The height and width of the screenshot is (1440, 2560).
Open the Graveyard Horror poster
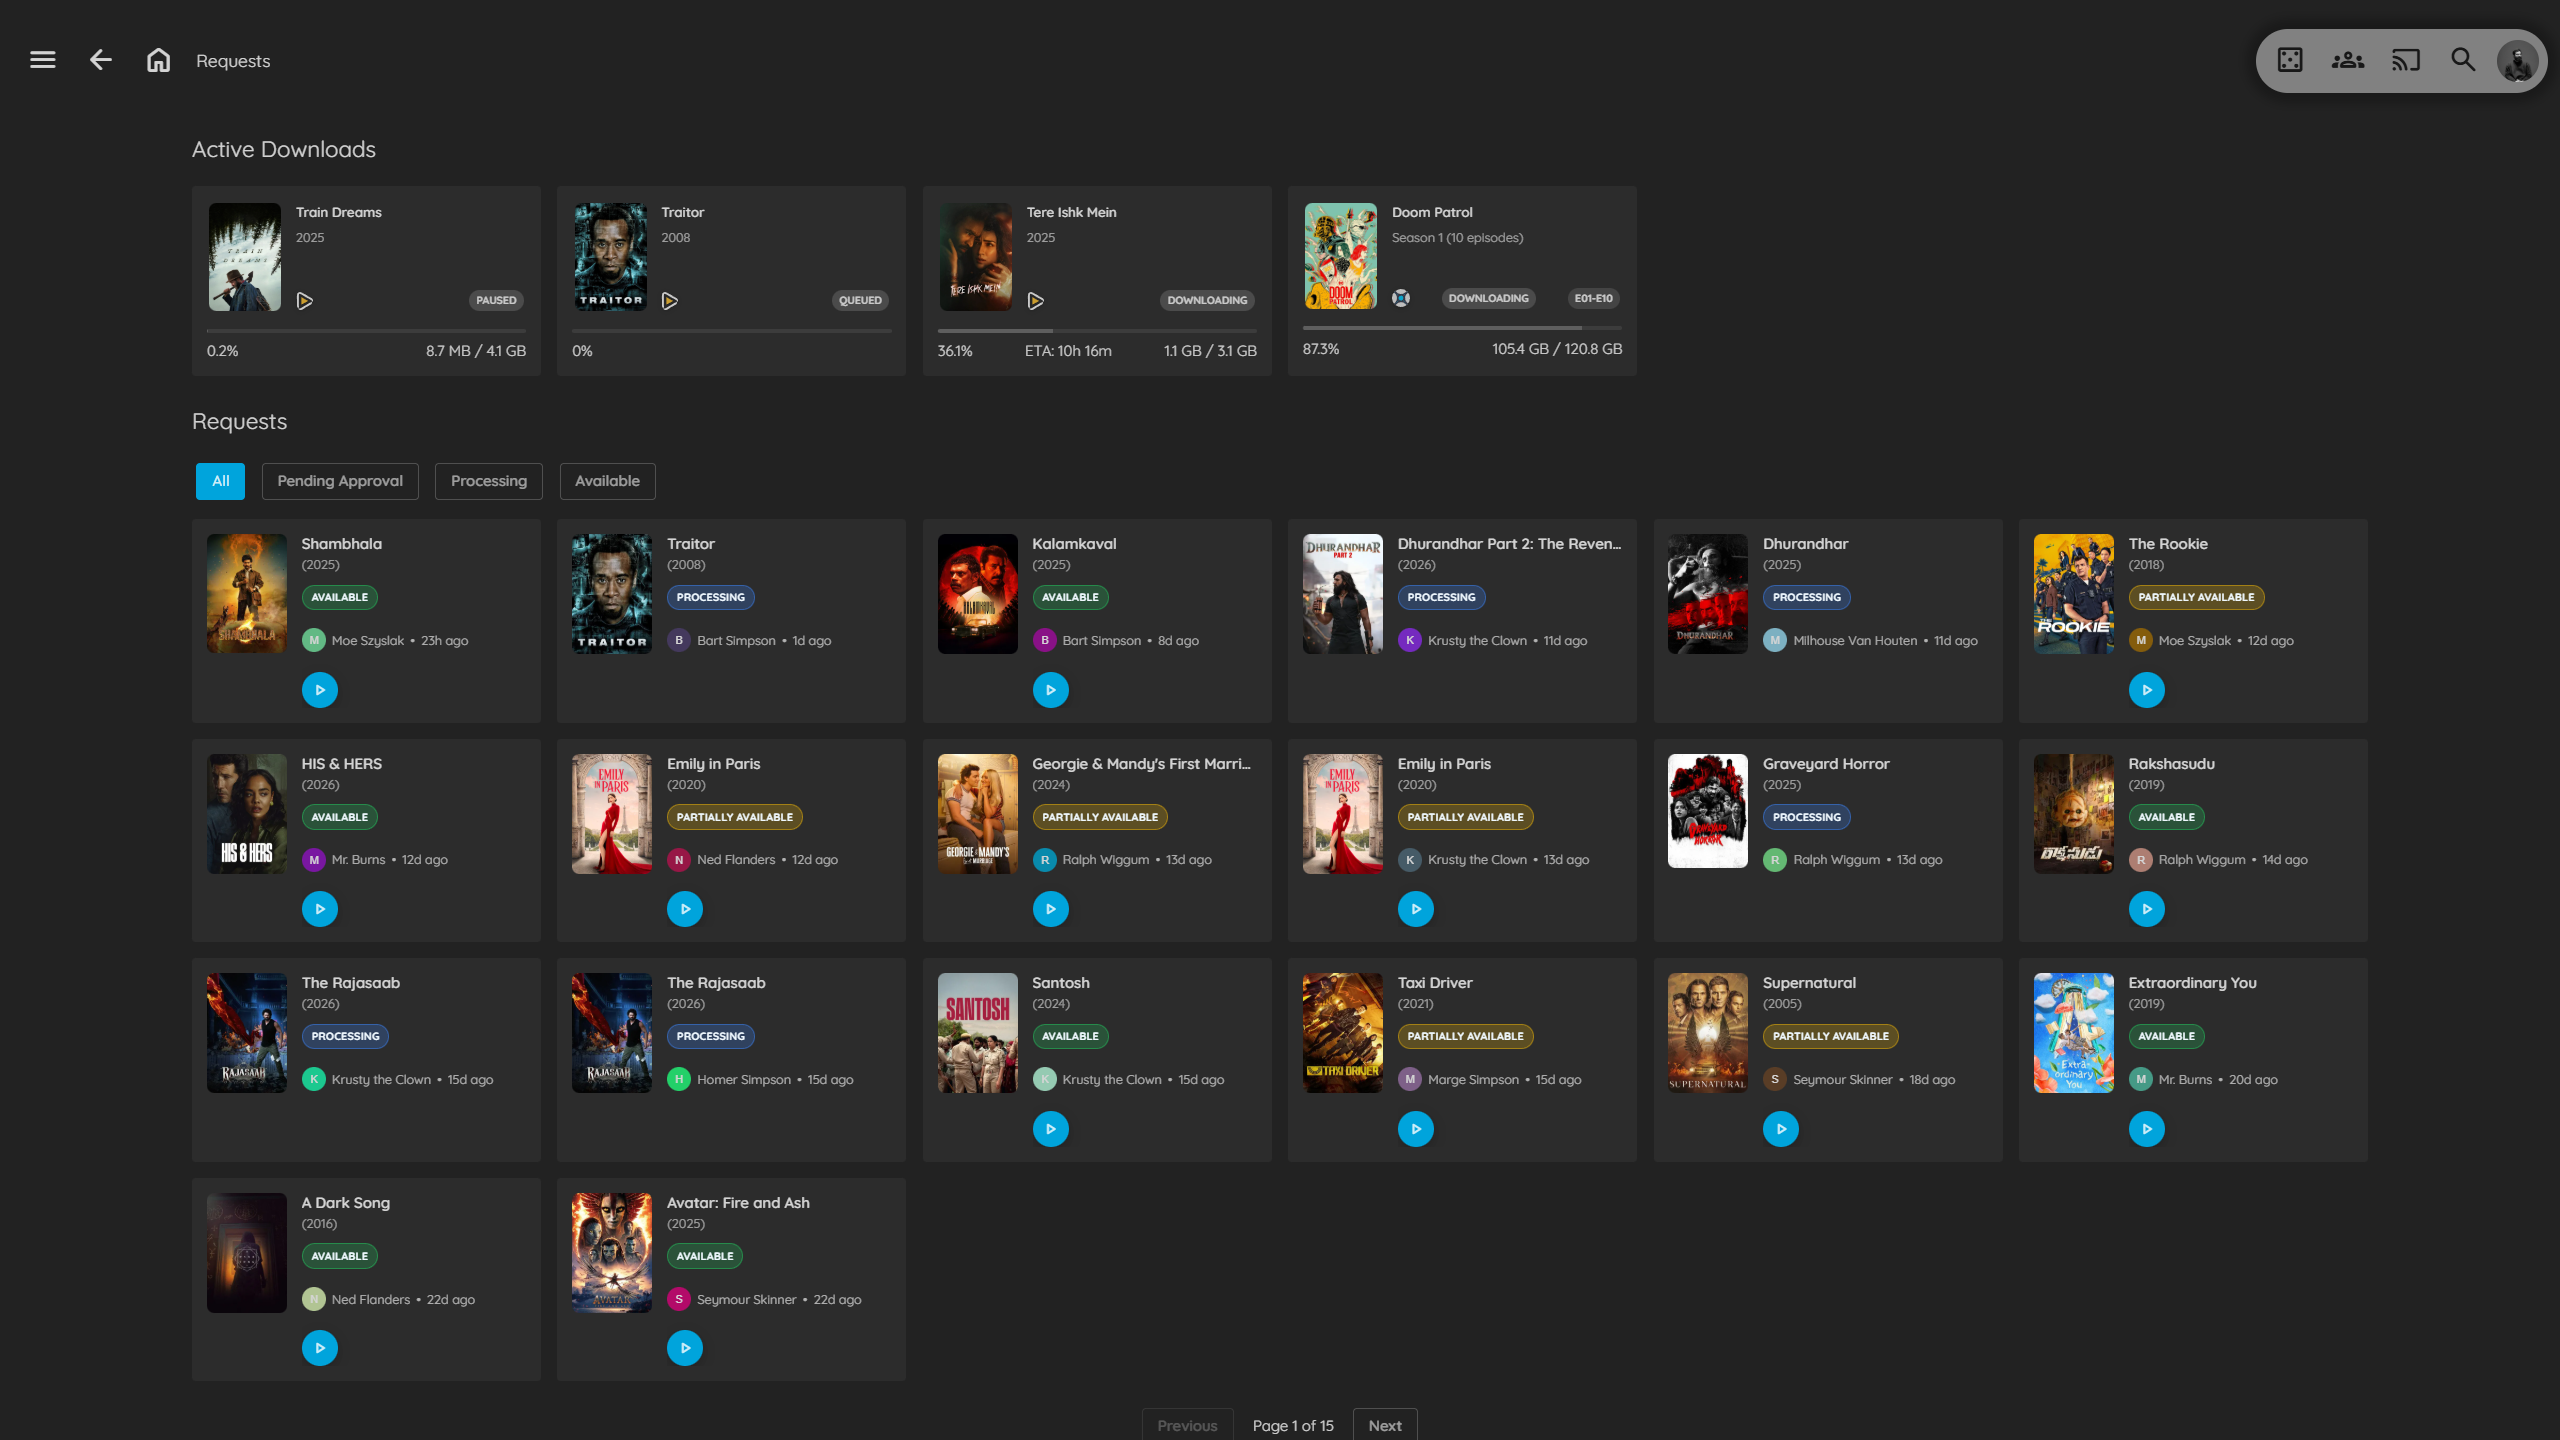[x=1708, y=811]
